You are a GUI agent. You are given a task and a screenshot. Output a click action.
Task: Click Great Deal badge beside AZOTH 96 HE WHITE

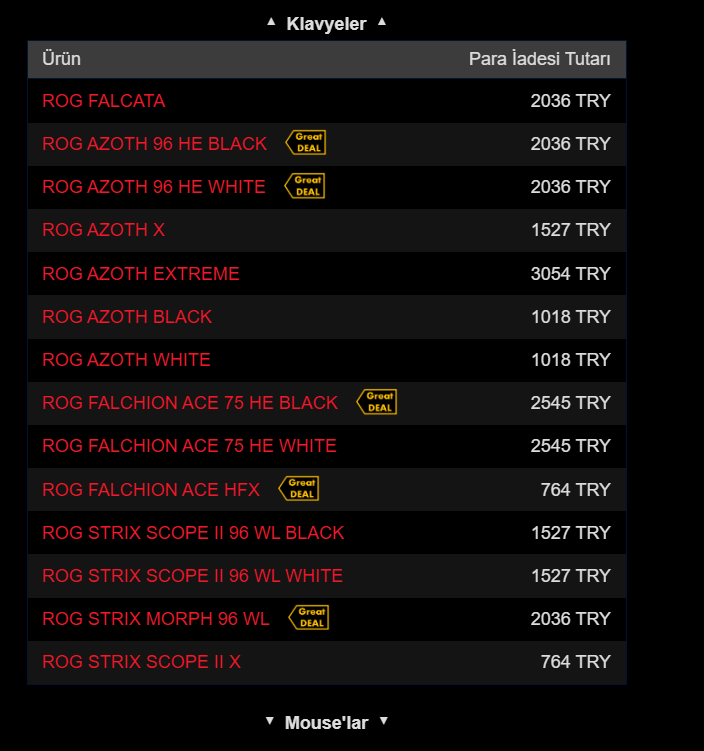pyautogui.click(x=305, y=186)
